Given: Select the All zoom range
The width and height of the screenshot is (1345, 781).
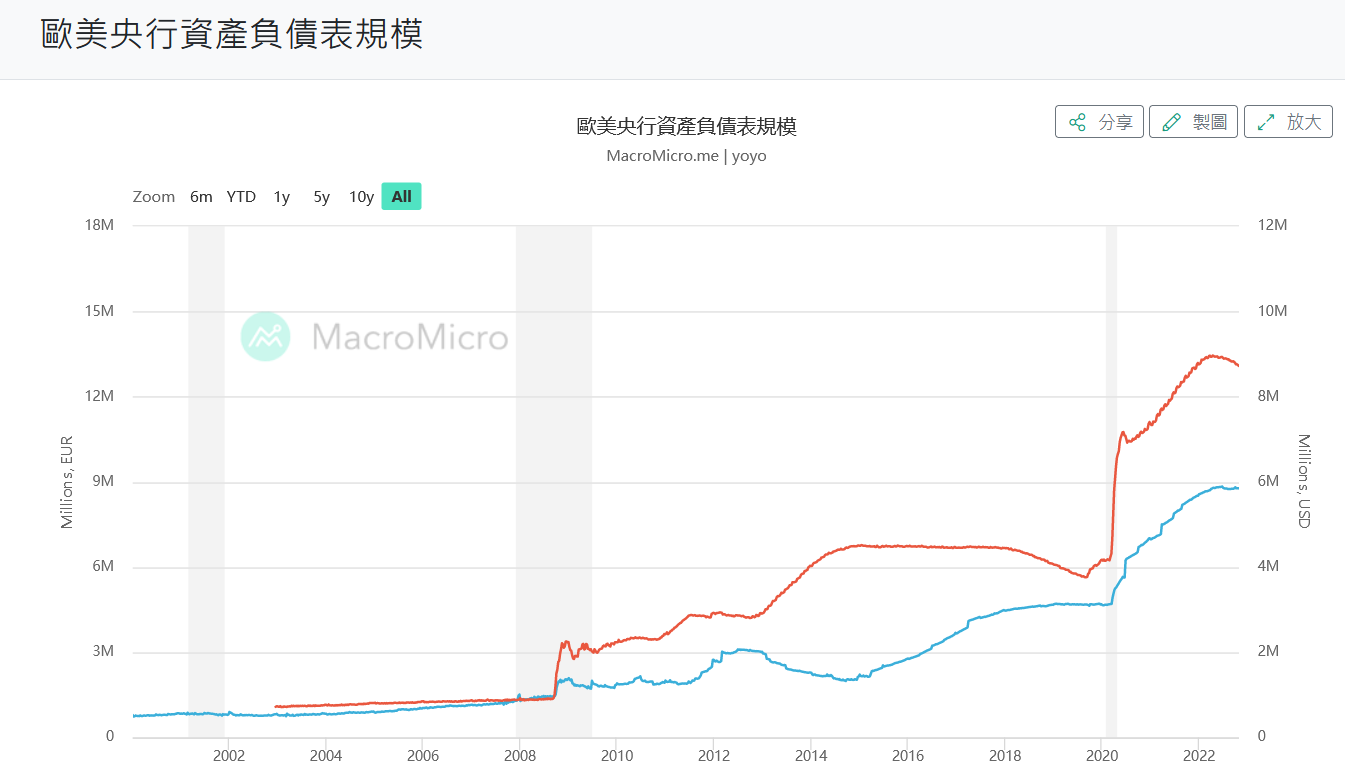Looking at the screenshot, I should pyautogui.click(x=401, y=197).
